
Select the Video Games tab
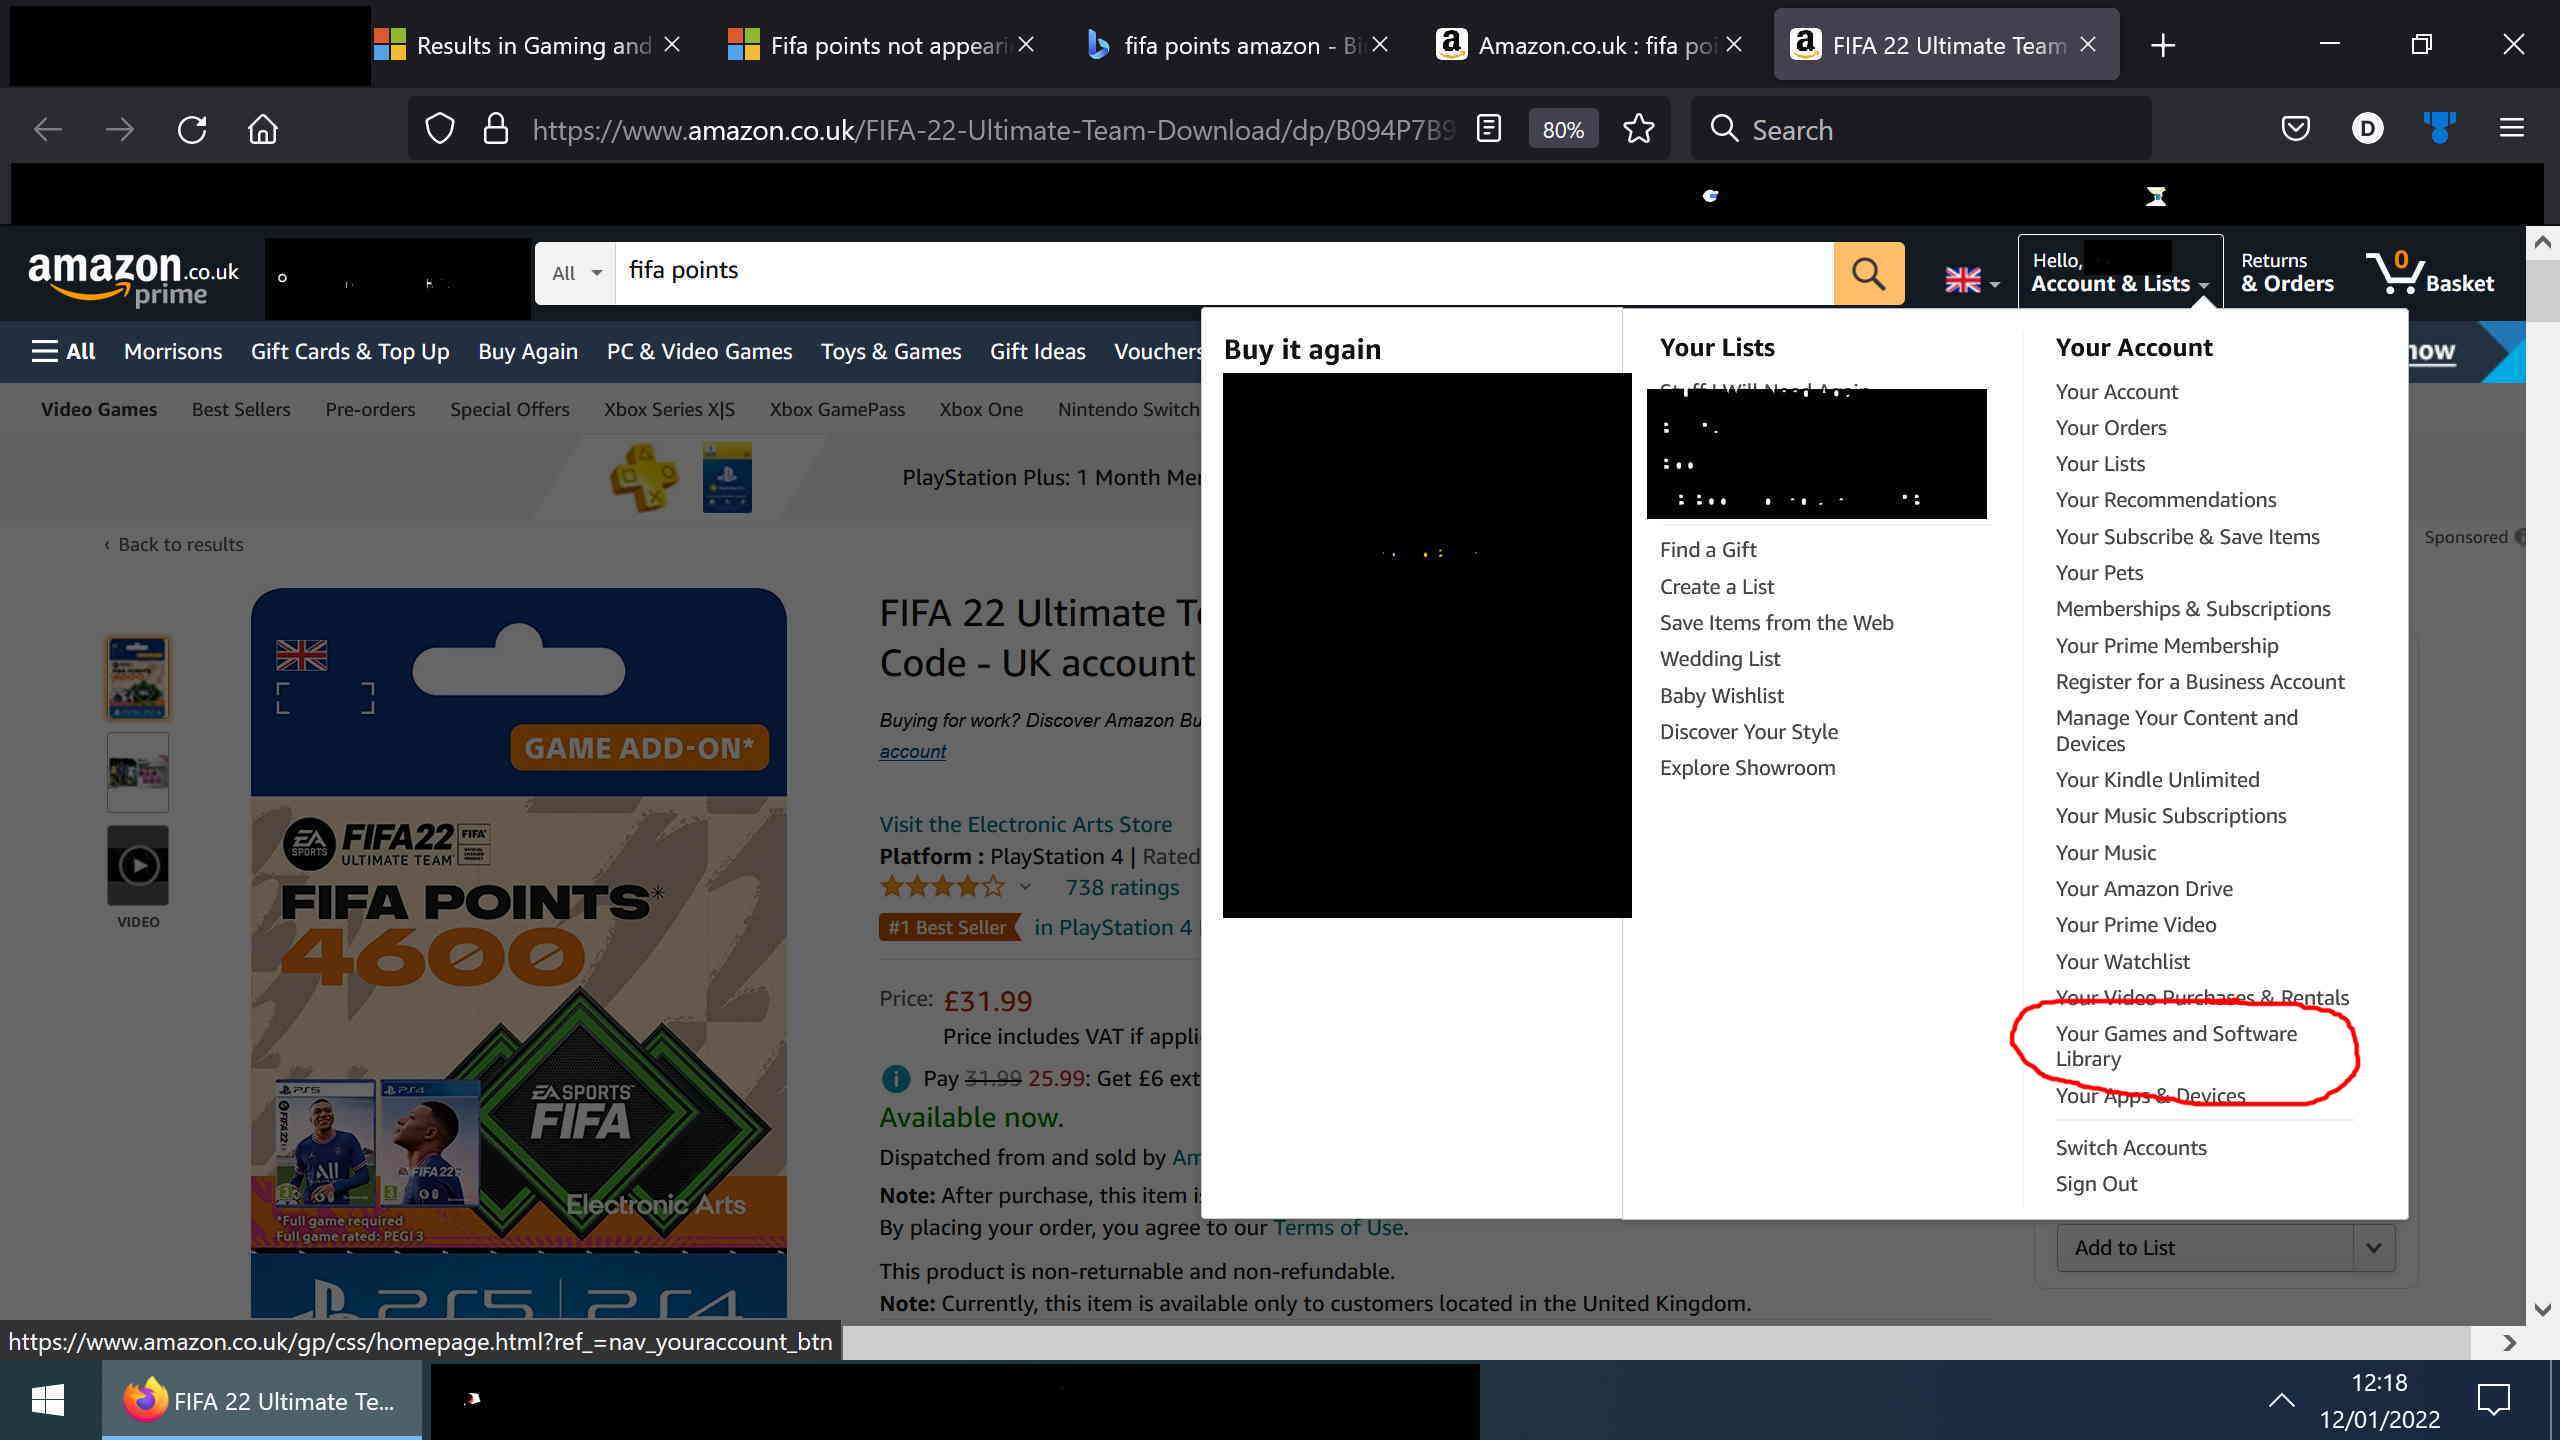pos(98,408)
